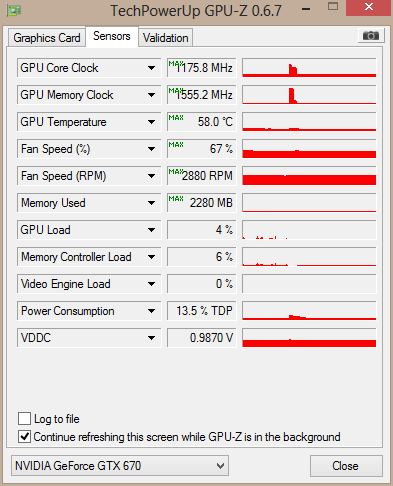The image size is (393, 486).
Task: Click the GPU-Z app icon in title bar
Action: point(14,10)
